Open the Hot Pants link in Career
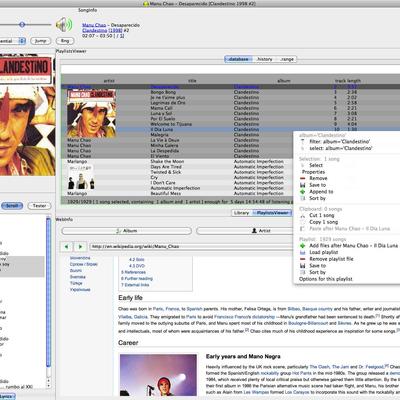The height and width of the screenshot is (400, 400). coord(302,373)
